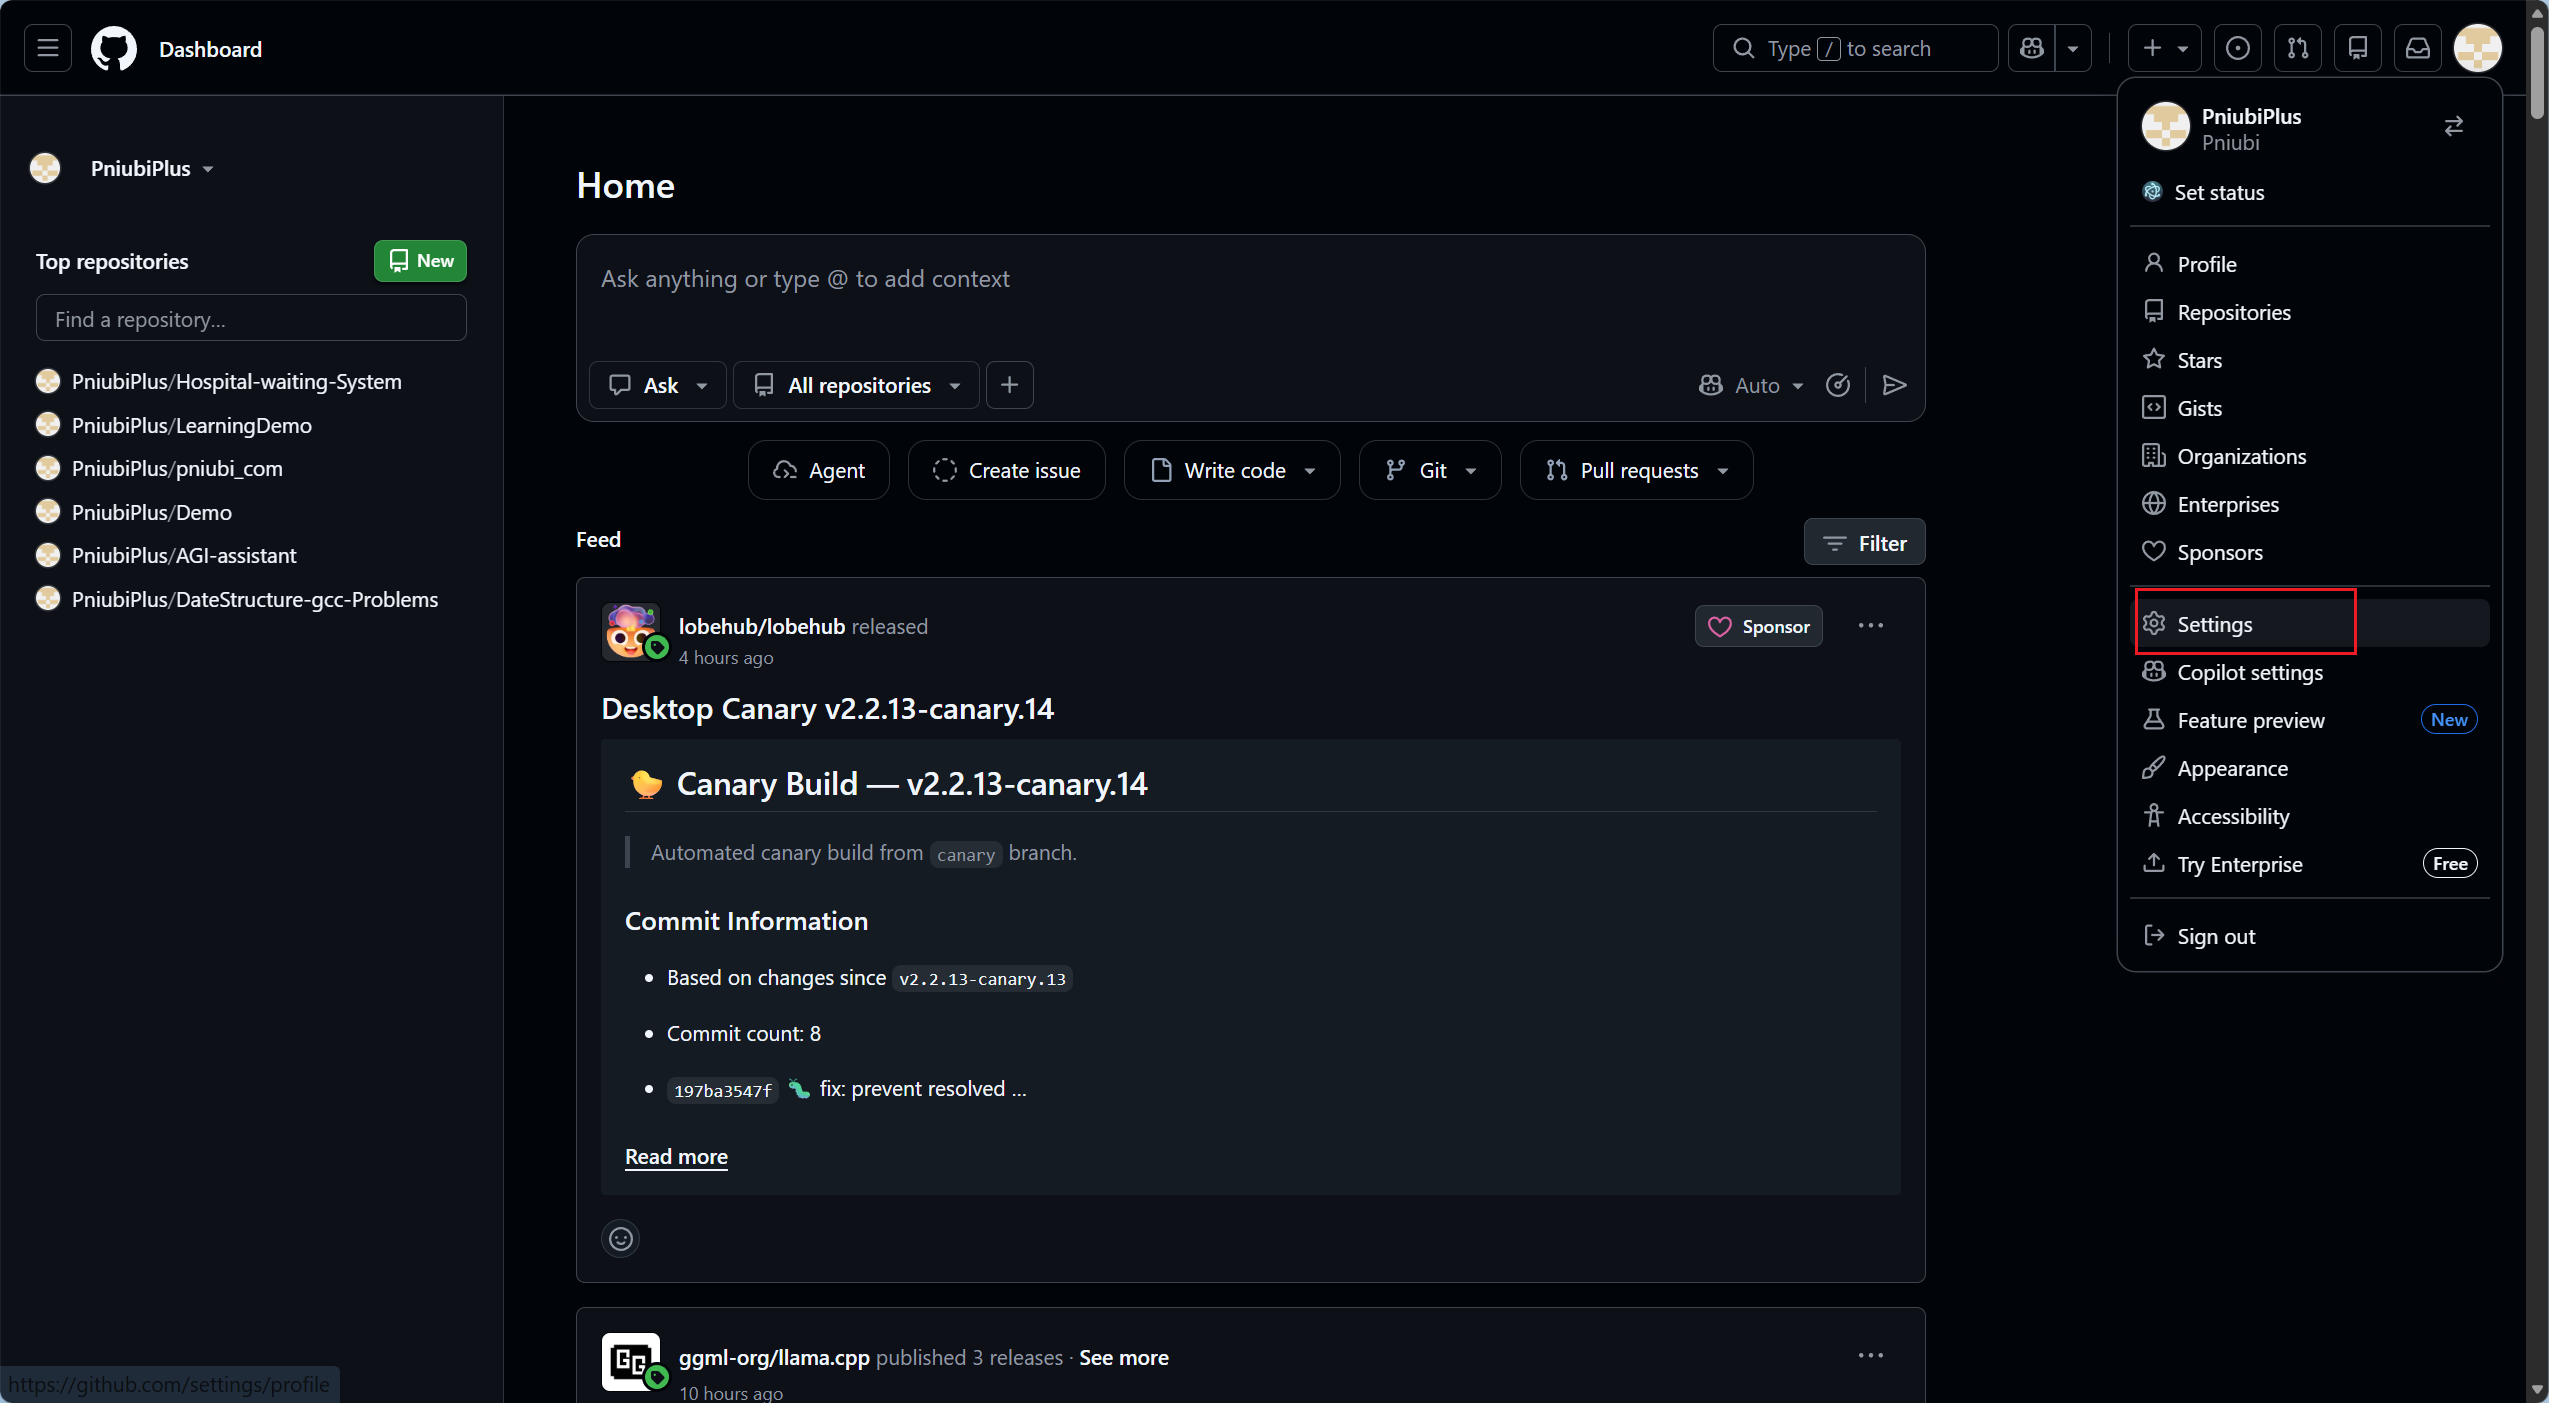This screenshot has height=1403, width=2549.
Task: Click the ggml-org avatar in the feed
Action: pyautogui.click(x=631, y=1362)
